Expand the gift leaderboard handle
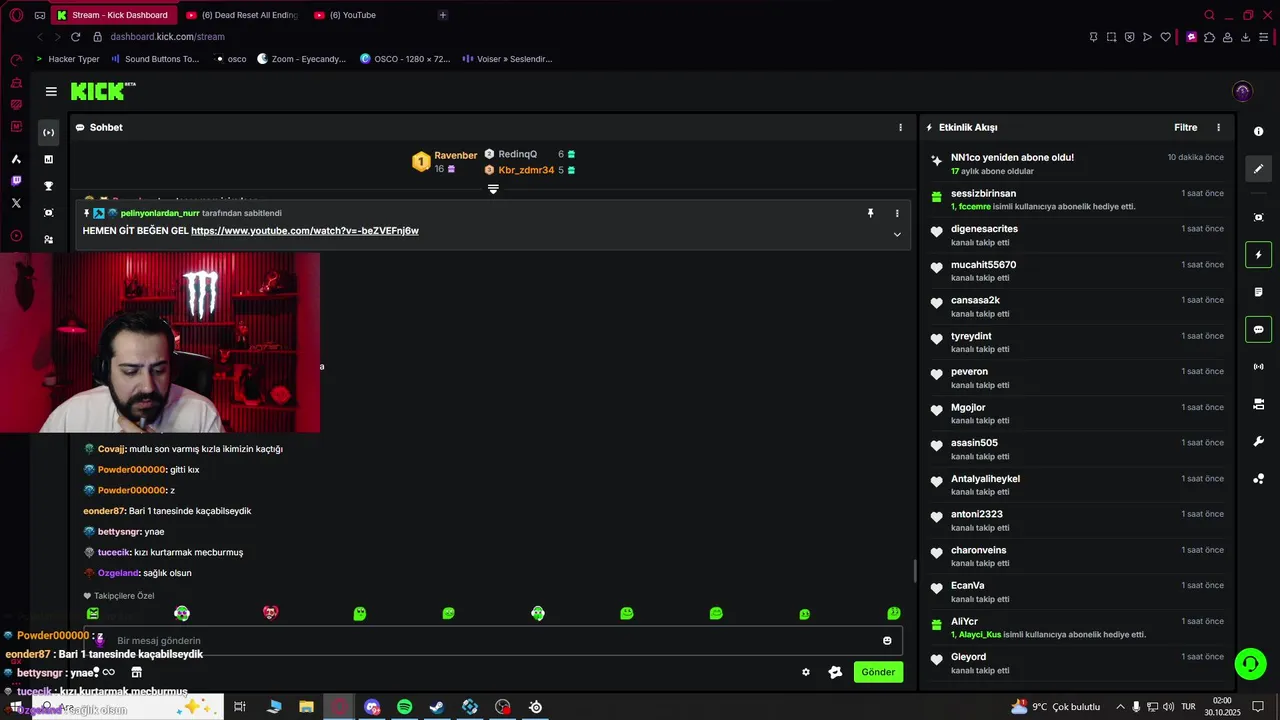This screenshot has width=1280, height=720. (x=493, y=188)
